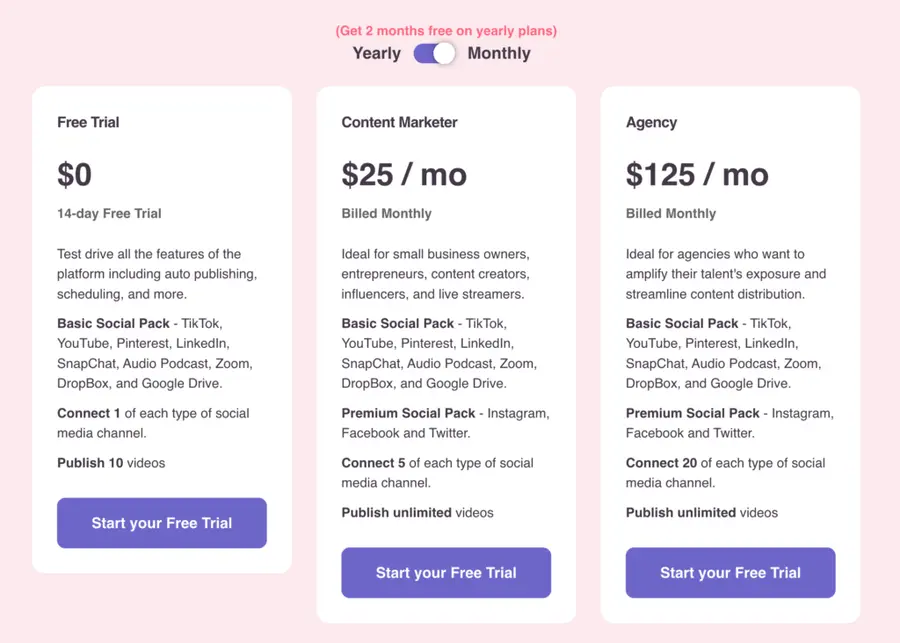Click the Monthly label on the billing selector

point(500,53)
